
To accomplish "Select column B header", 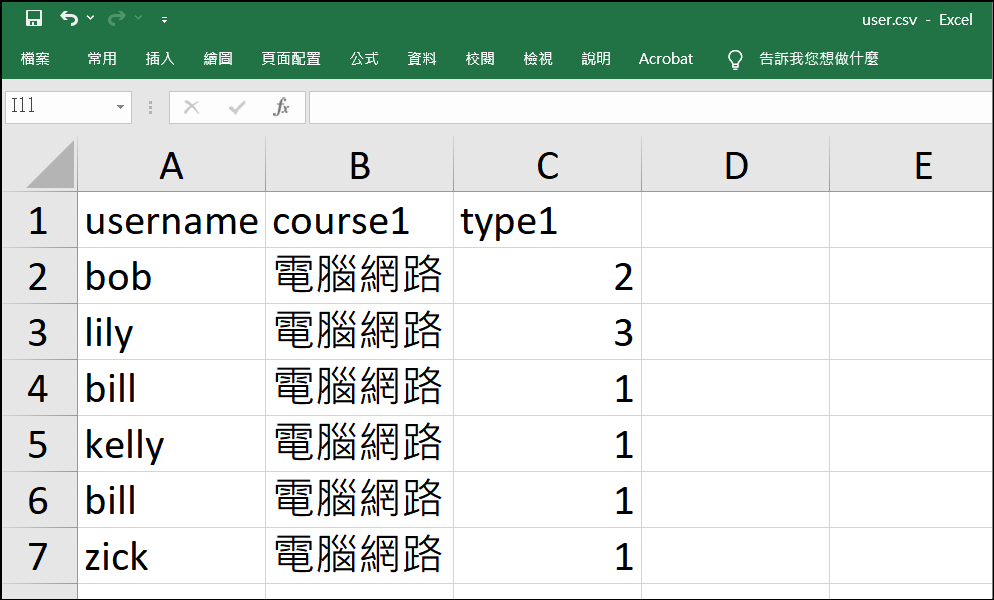I will pyautogui.click(x=359, y=164).
